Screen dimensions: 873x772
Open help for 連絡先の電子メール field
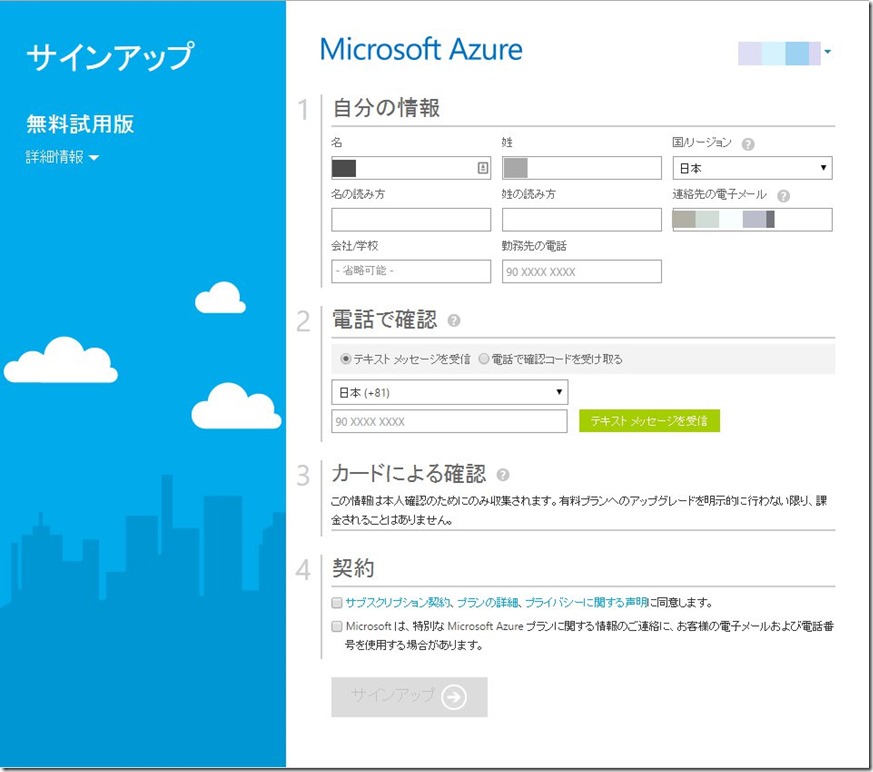(785, 196)
